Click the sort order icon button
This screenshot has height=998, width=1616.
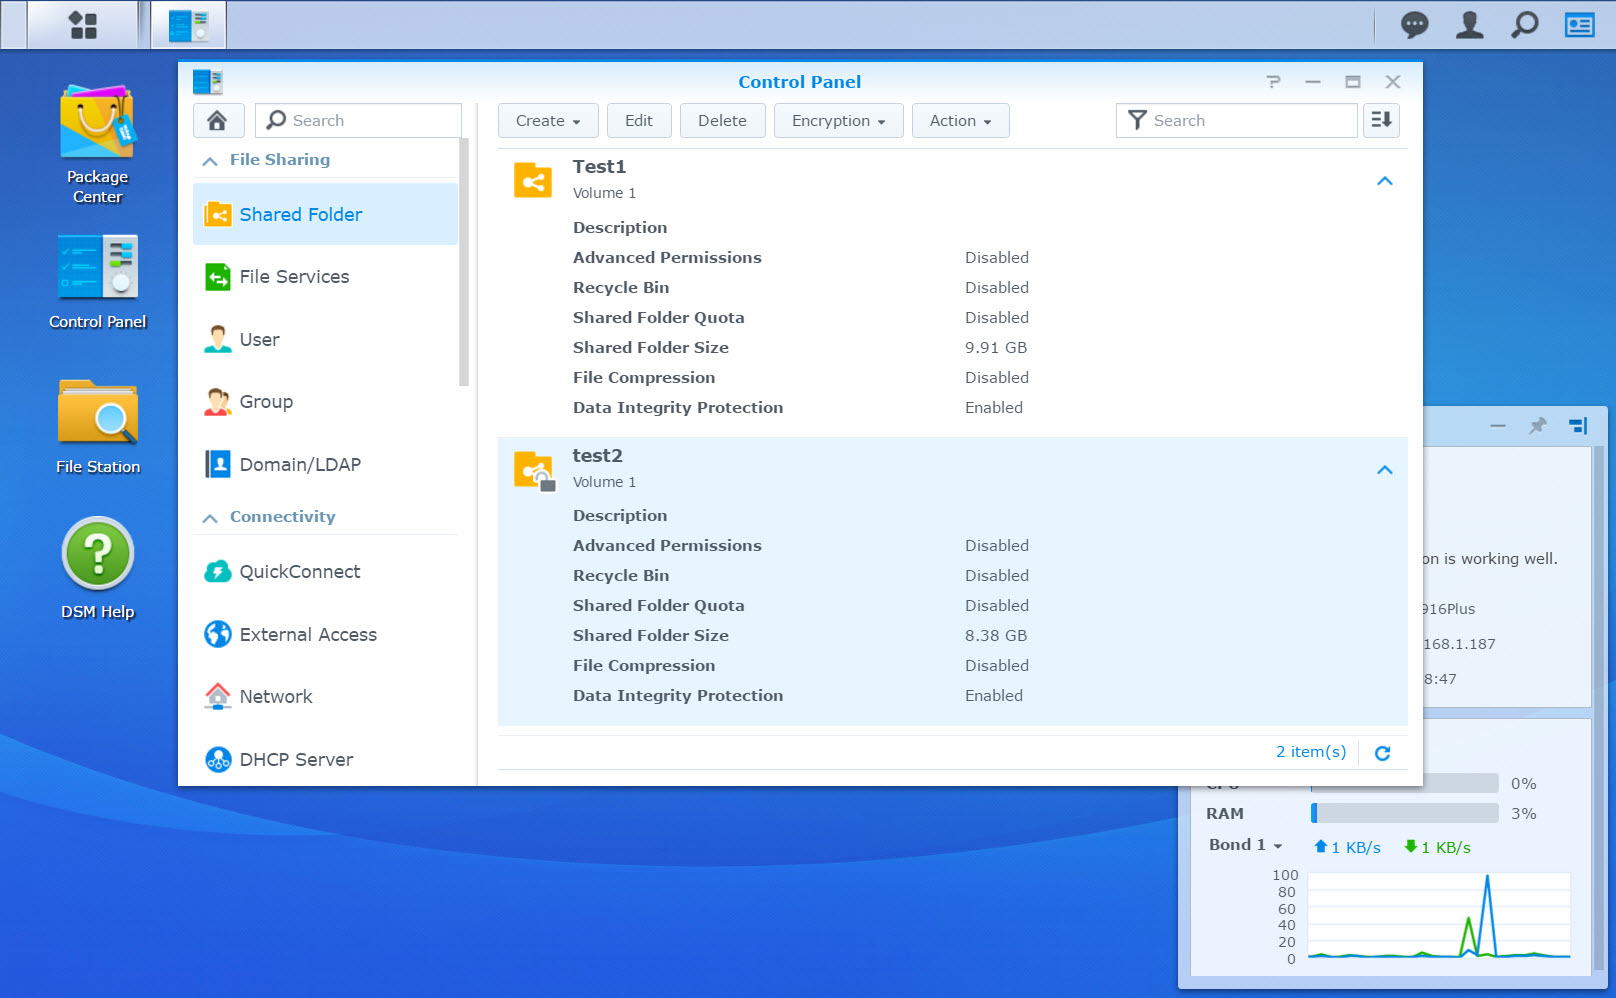[1381, 121]
